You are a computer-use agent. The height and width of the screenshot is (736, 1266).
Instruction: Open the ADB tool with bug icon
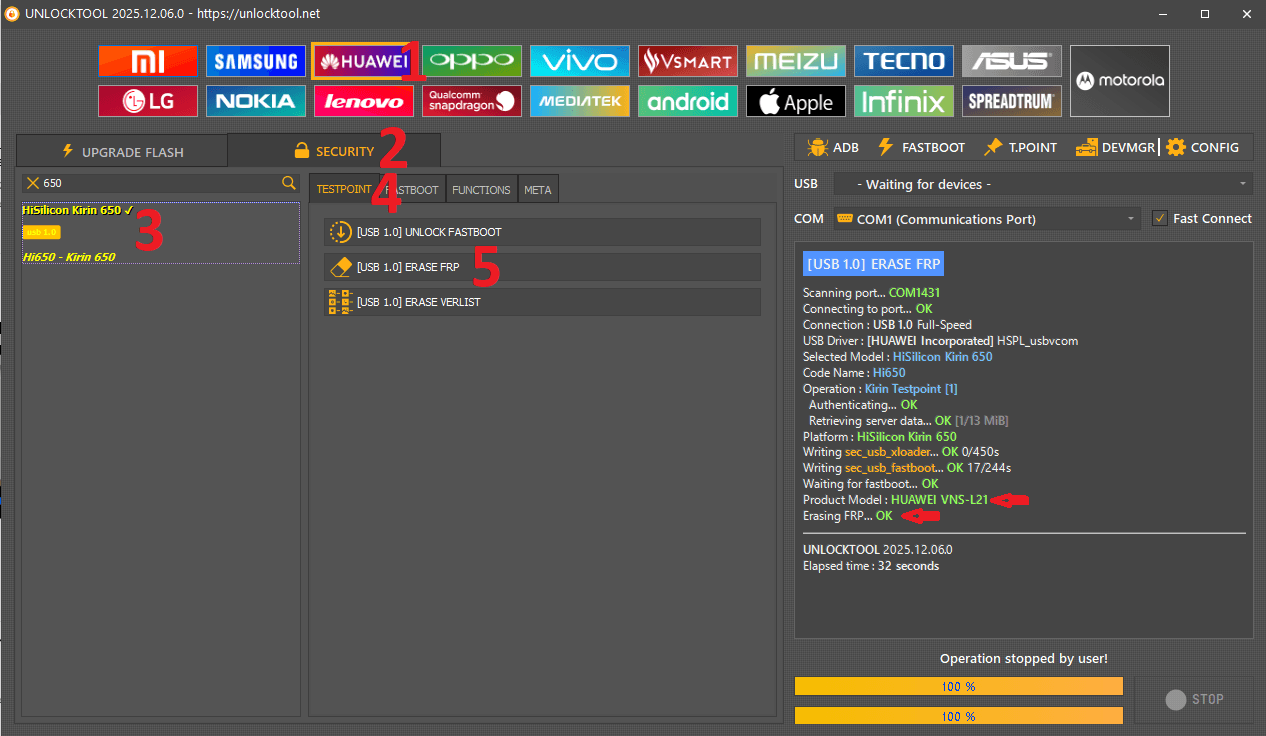tap(833, 147)
